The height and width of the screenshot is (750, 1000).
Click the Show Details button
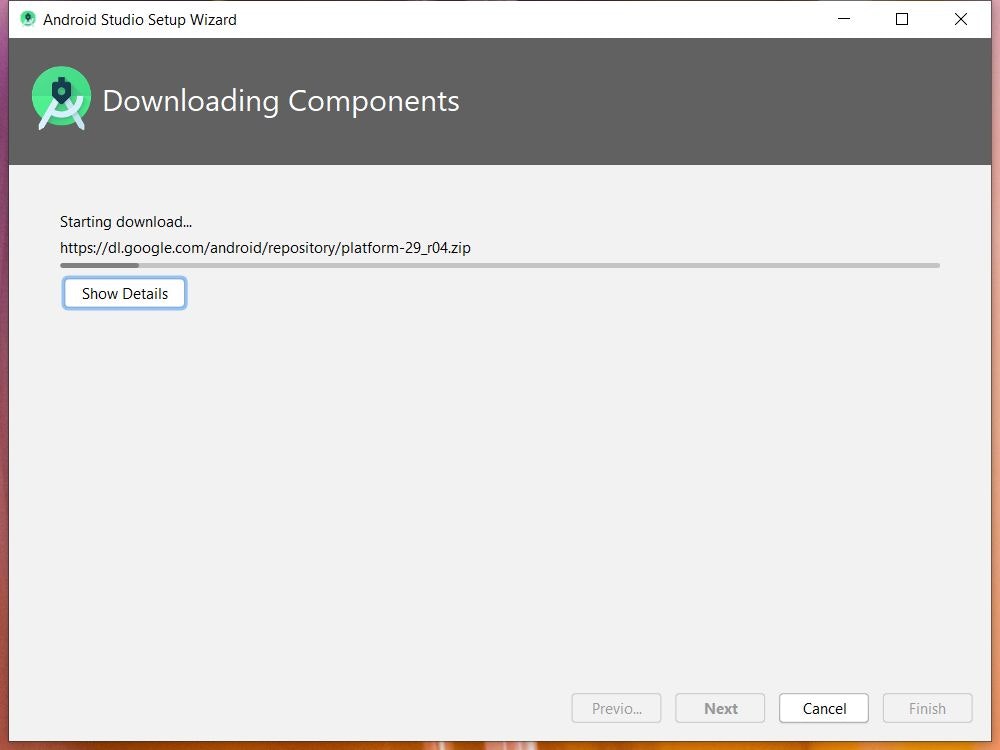[x=124, y=293]
